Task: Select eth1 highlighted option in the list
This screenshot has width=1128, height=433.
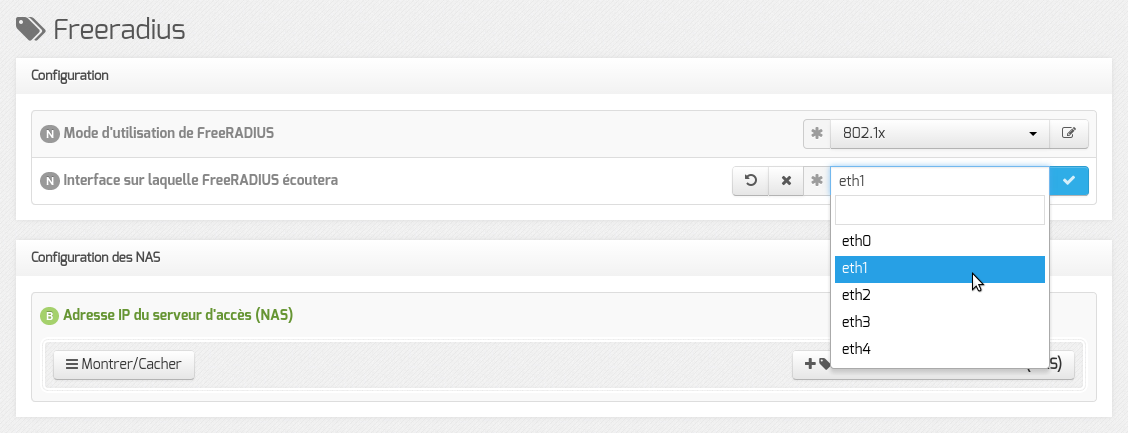Action: tap(940, 269)
